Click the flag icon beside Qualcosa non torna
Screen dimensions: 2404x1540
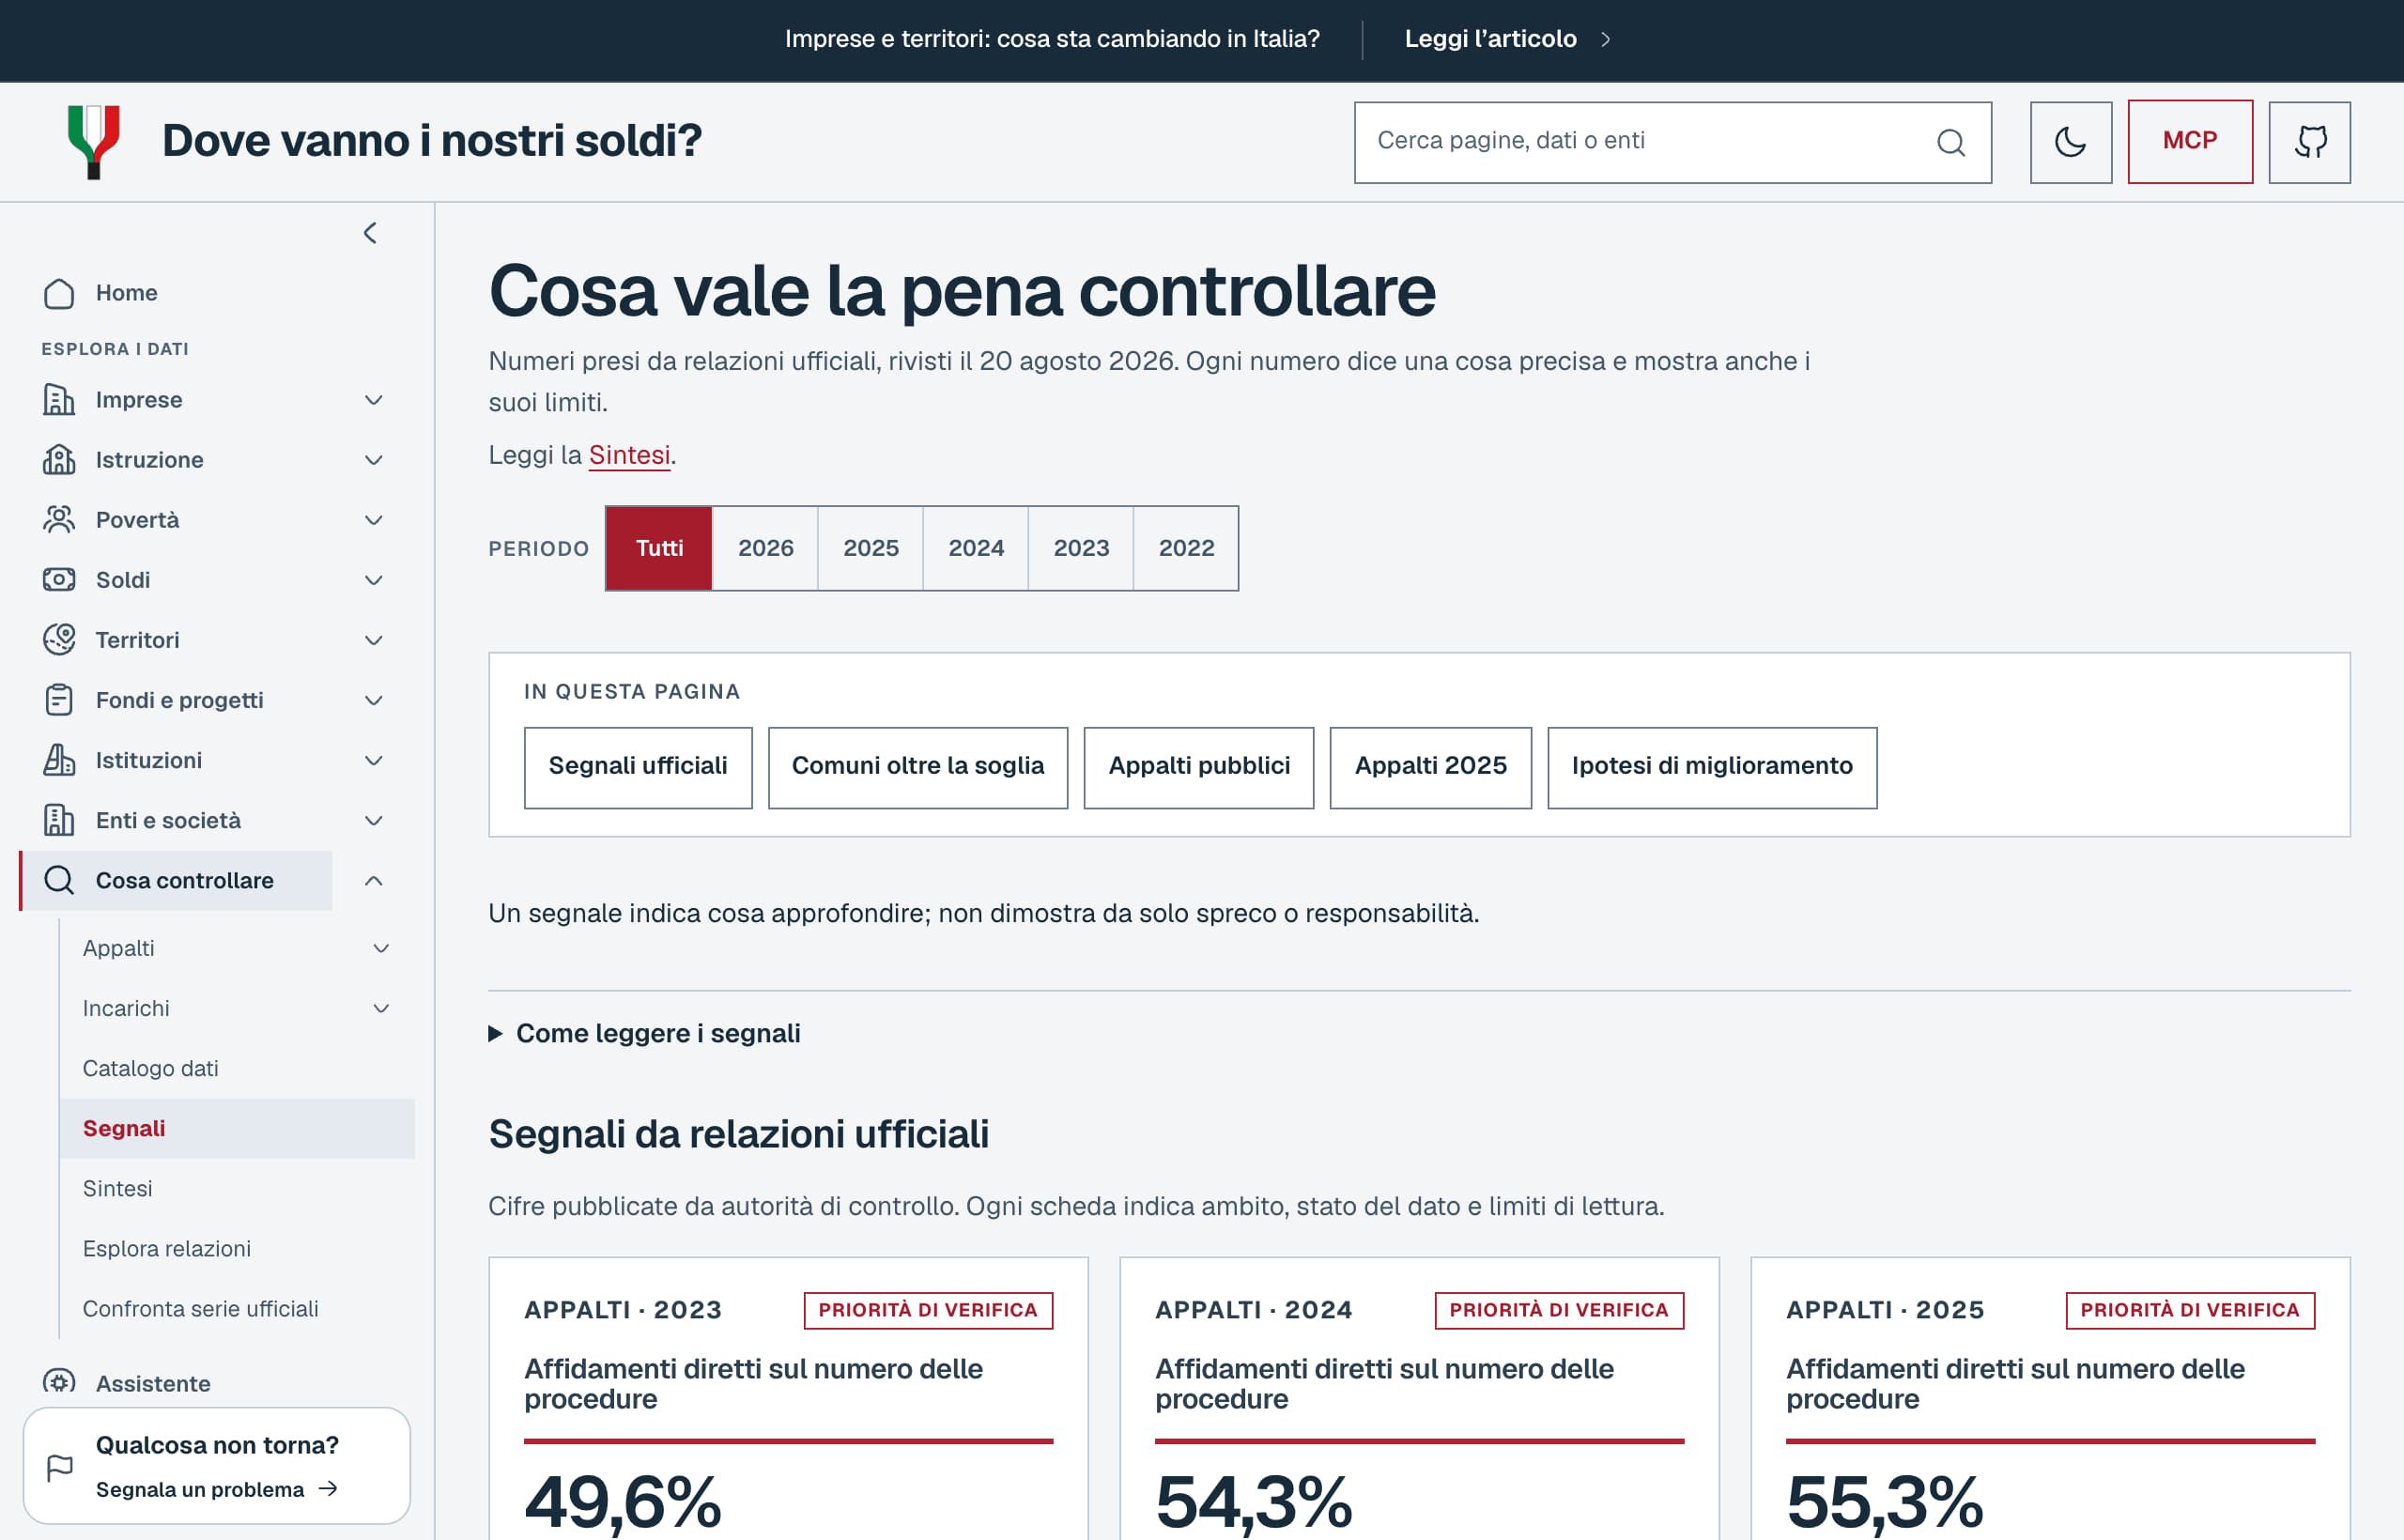(60, 1467)
